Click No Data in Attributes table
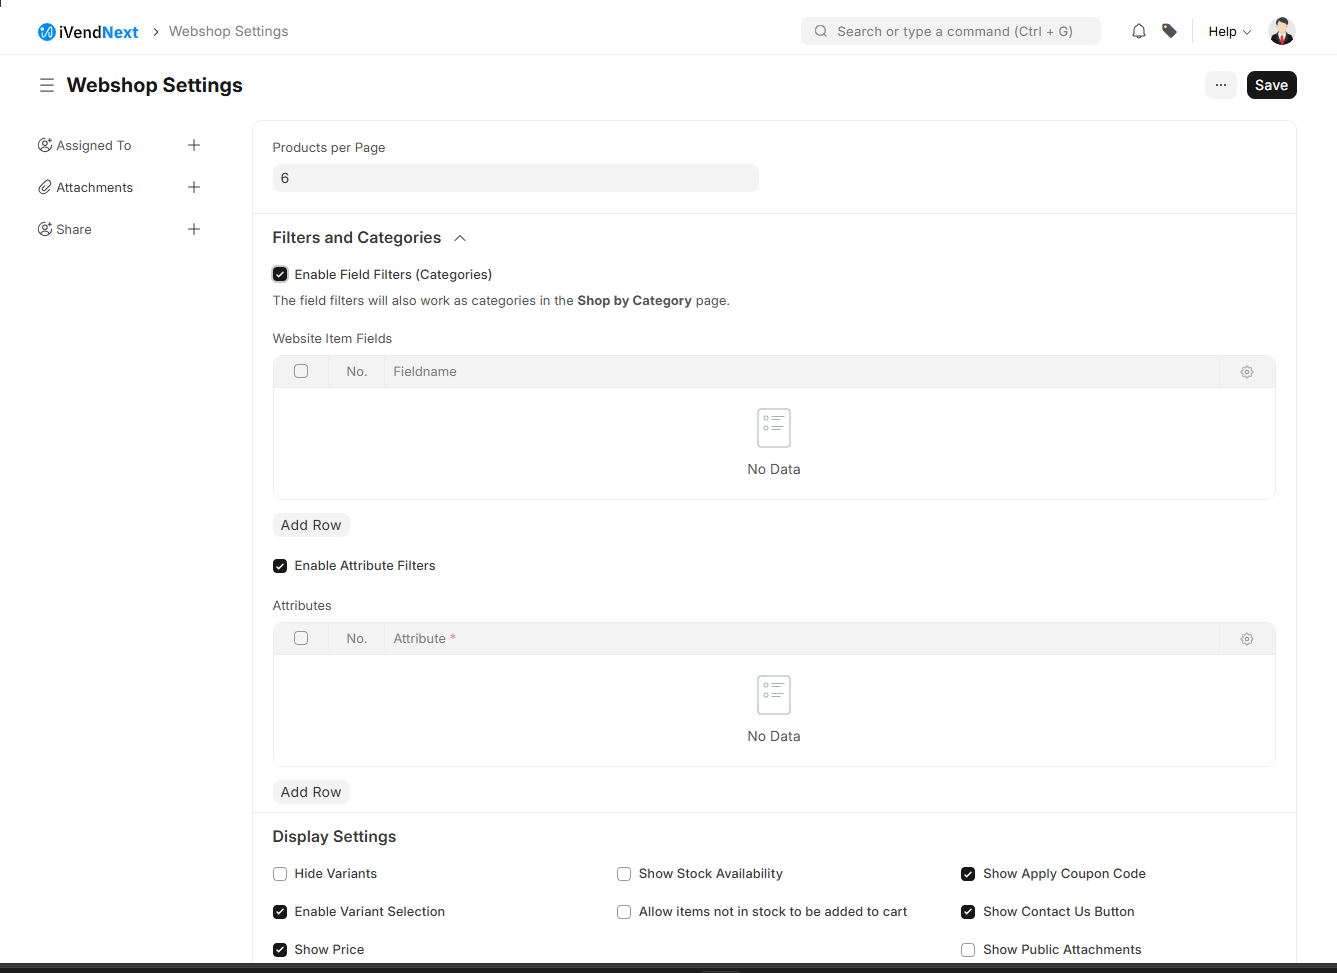The image size is (1337, 973). pos(774,736)
